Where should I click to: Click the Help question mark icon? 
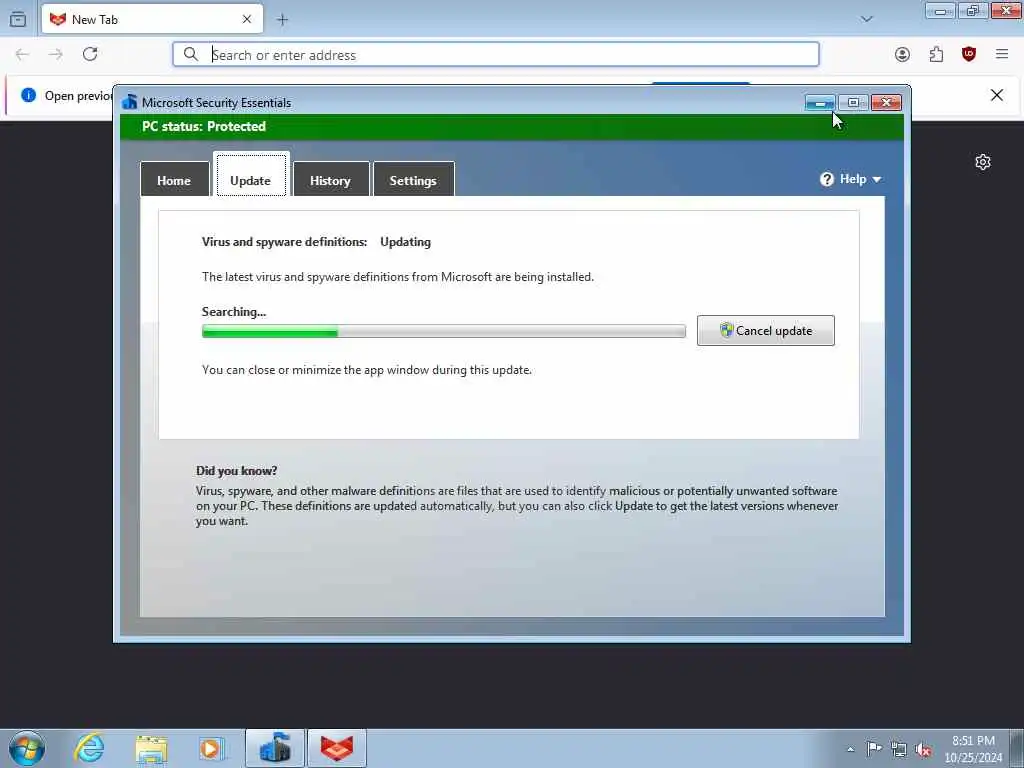coord(827,179)
